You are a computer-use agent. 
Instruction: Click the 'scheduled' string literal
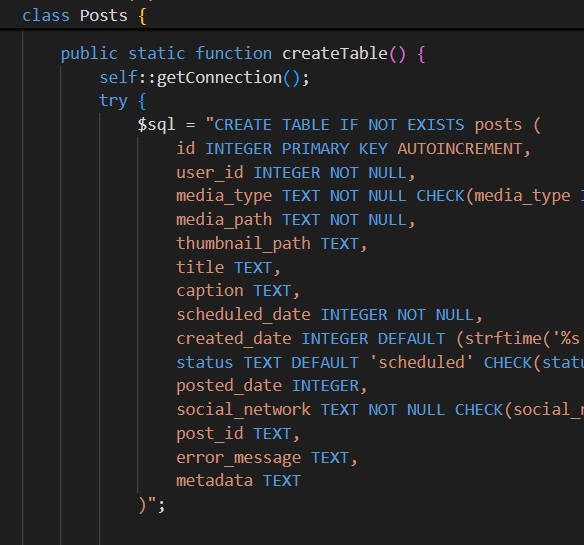point(421,363)
